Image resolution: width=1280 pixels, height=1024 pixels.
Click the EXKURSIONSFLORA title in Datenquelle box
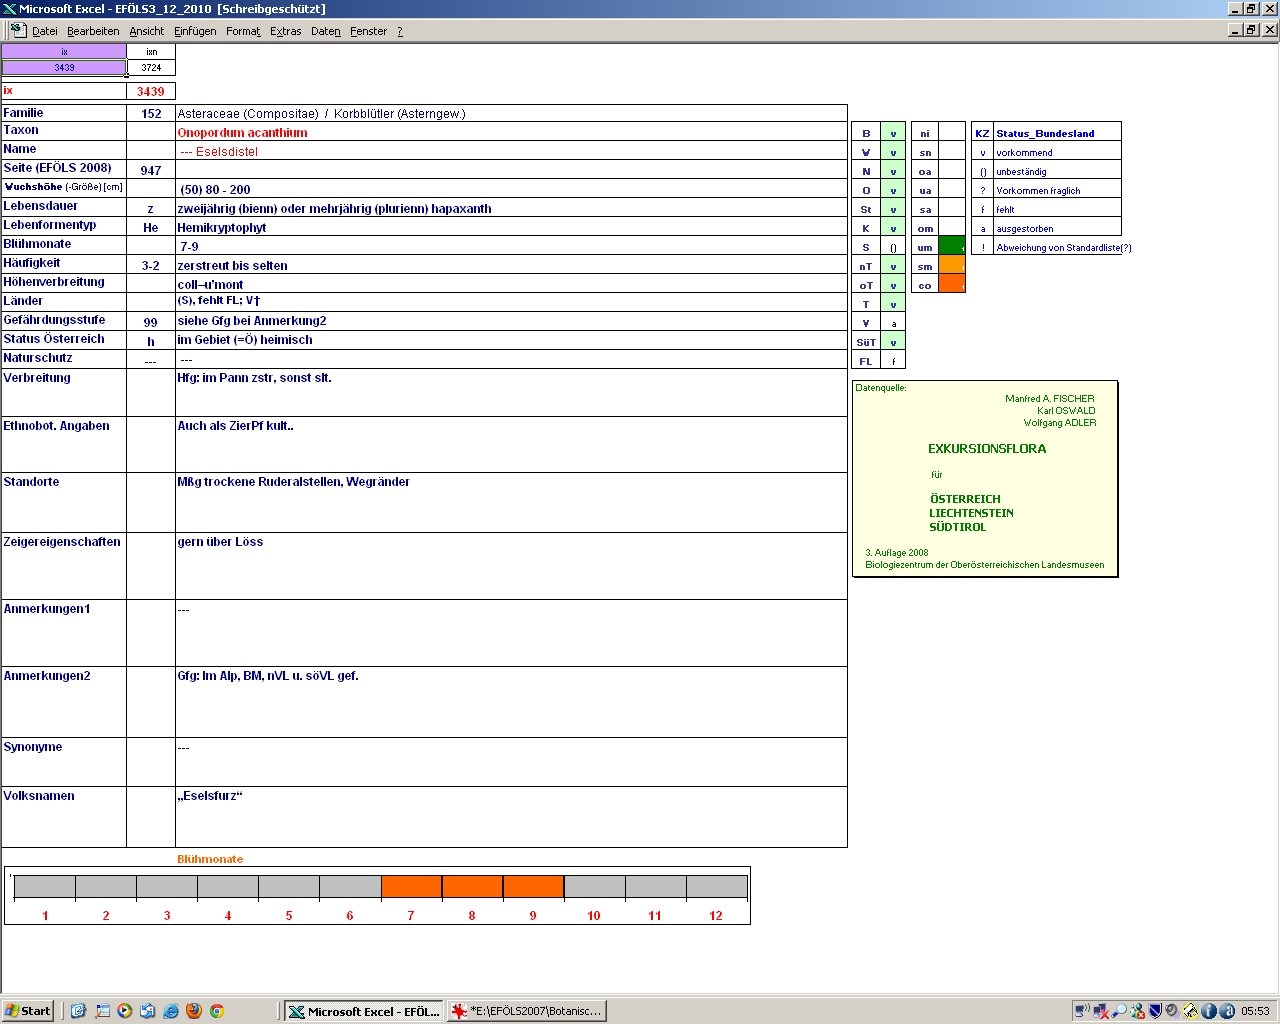click(x=987, y=449)
